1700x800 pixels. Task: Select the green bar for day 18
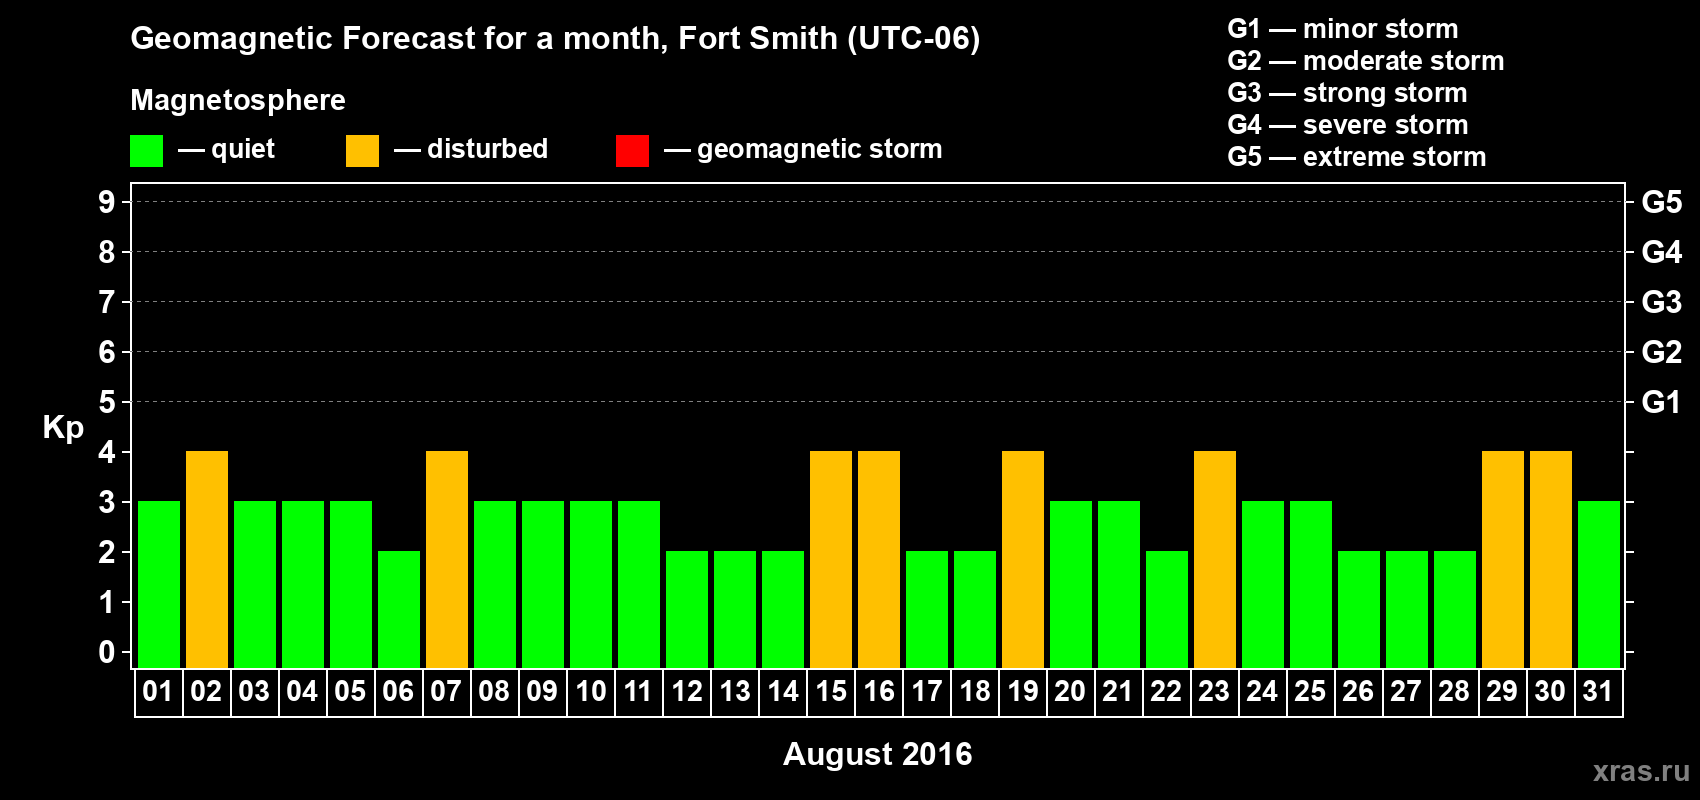[975, 610]
